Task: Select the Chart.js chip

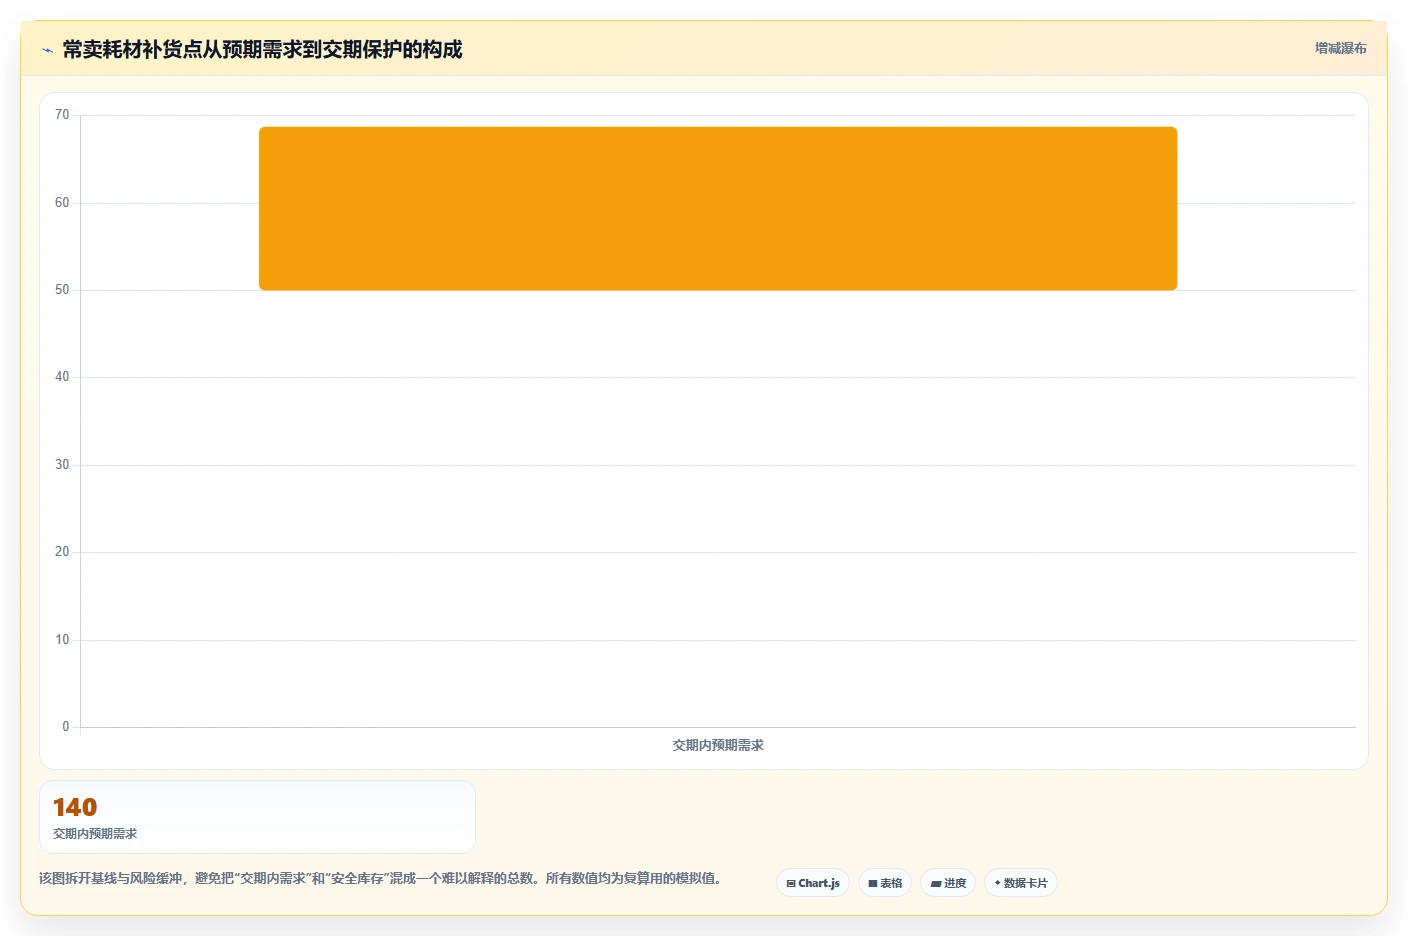Action: (813, 883)
